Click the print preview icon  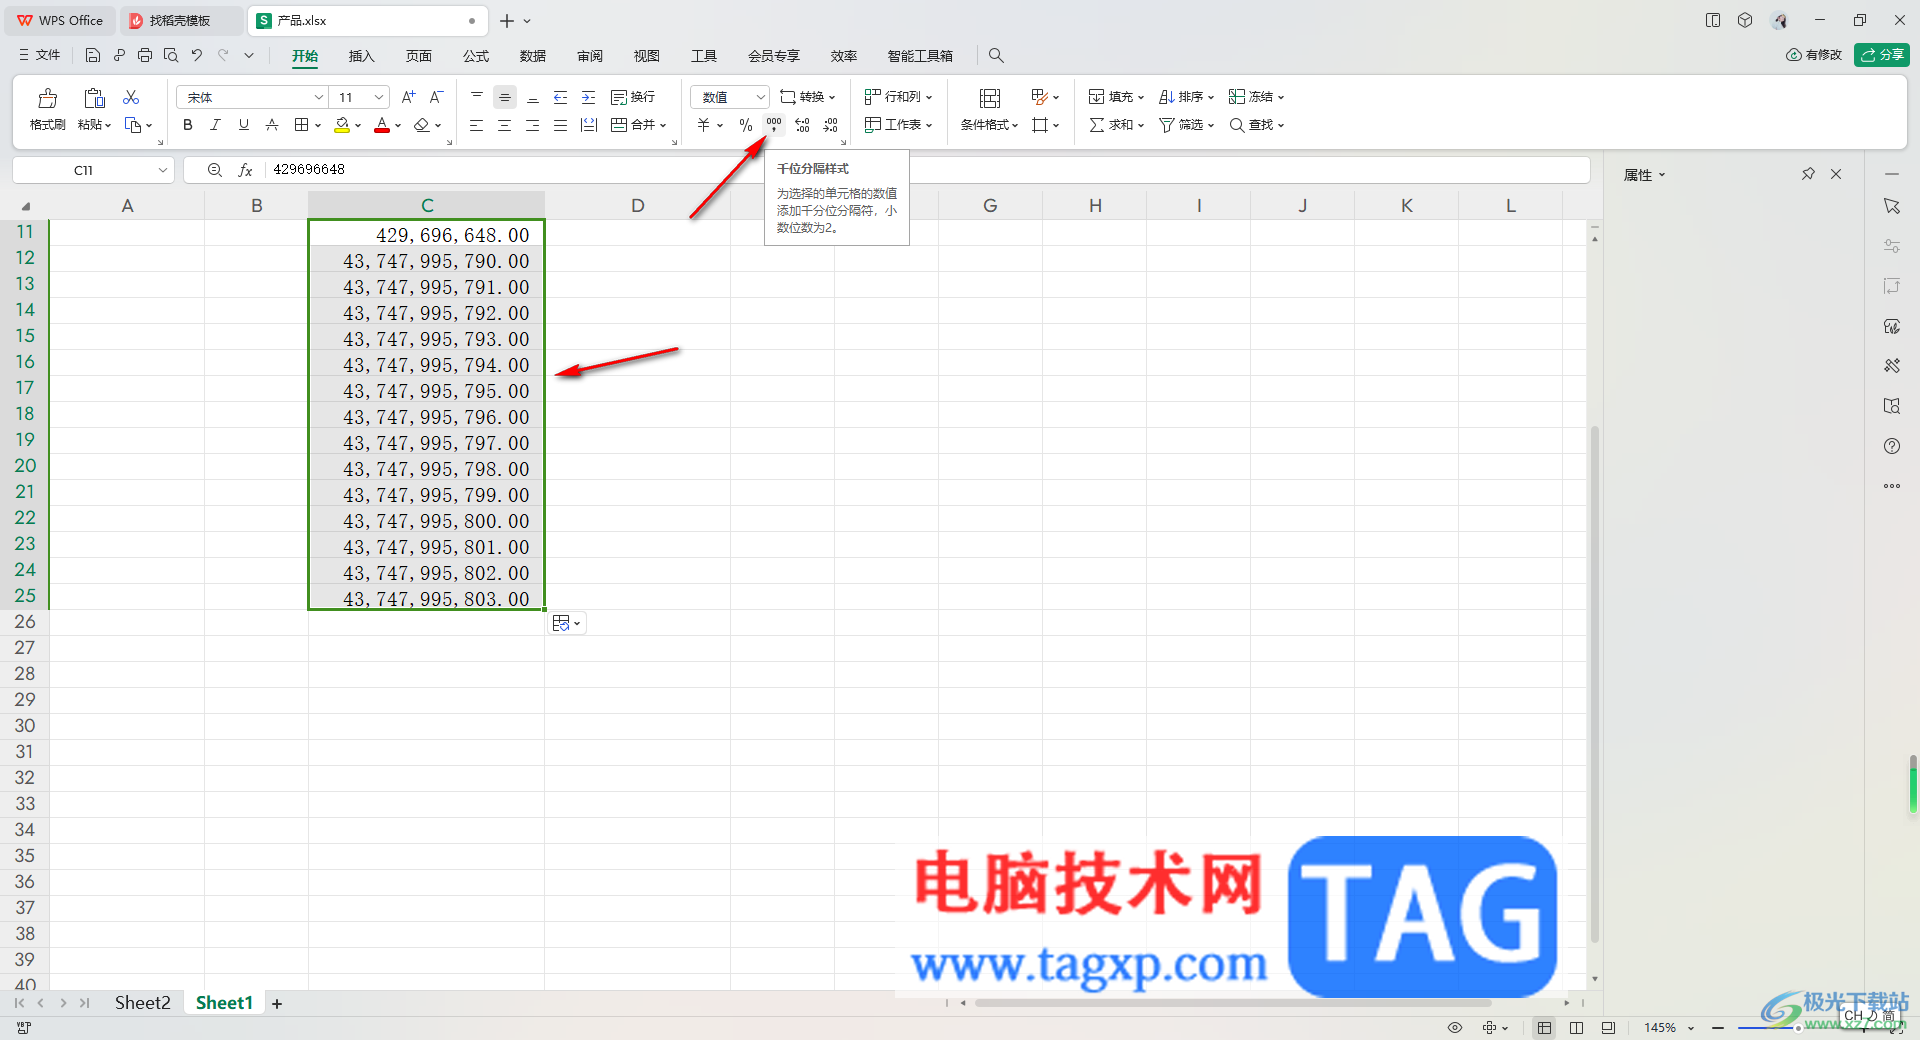pos(171,55)
